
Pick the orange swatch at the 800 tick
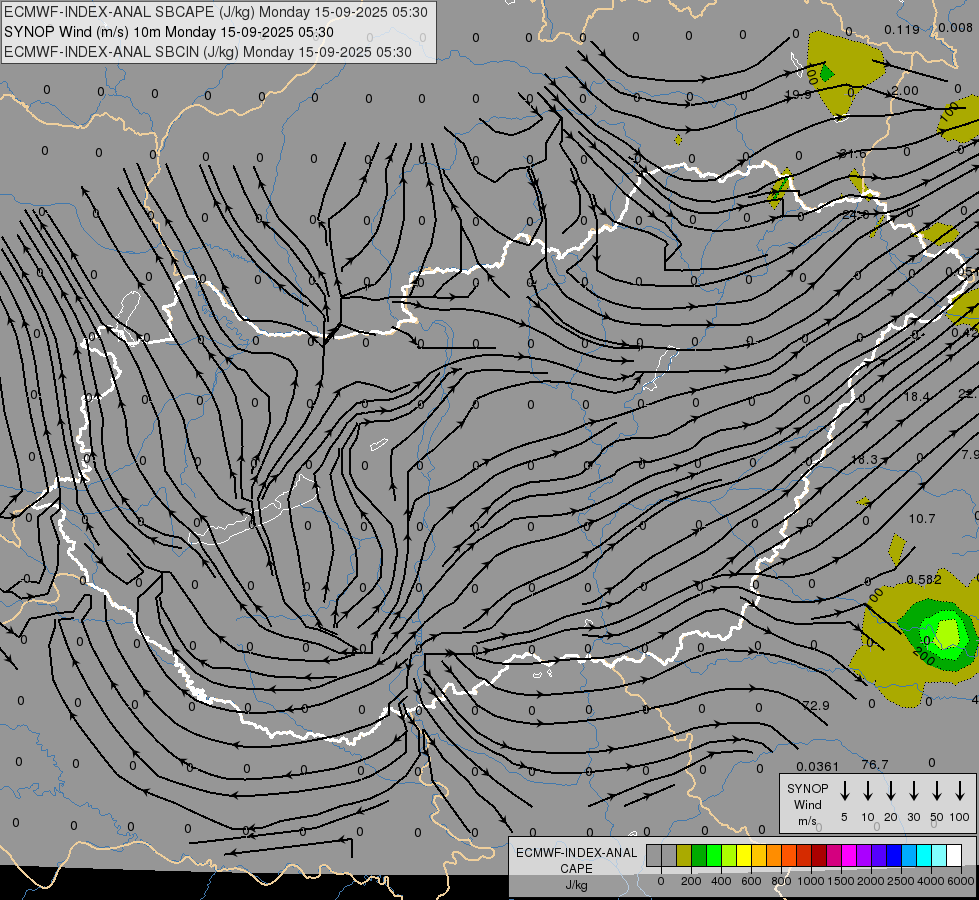point(774,856)
